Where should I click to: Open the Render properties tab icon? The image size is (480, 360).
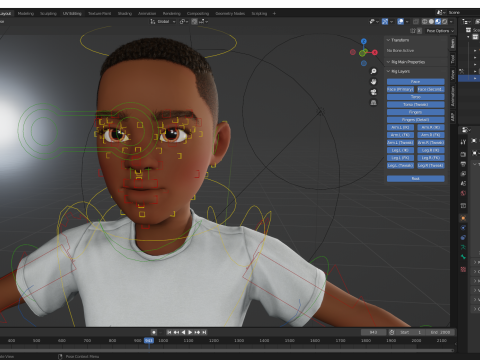(x=463, y=154)
